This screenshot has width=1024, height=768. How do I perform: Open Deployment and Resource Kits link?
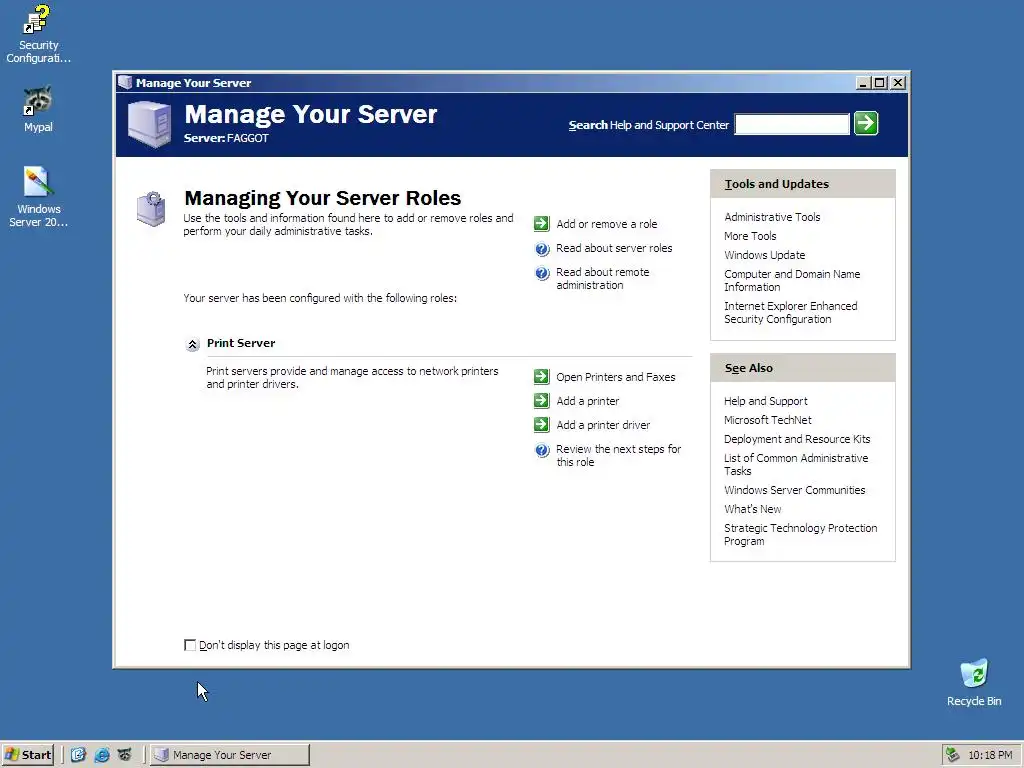click(797, 439)
